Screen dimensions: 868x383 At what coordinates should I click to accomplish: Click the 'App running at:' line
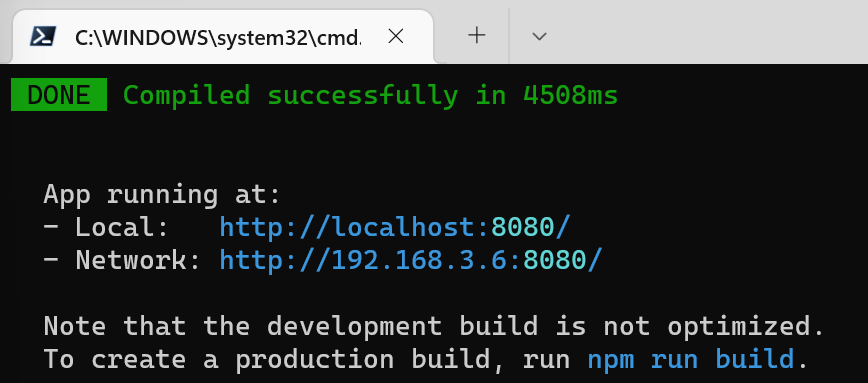(x=163, y=195)
